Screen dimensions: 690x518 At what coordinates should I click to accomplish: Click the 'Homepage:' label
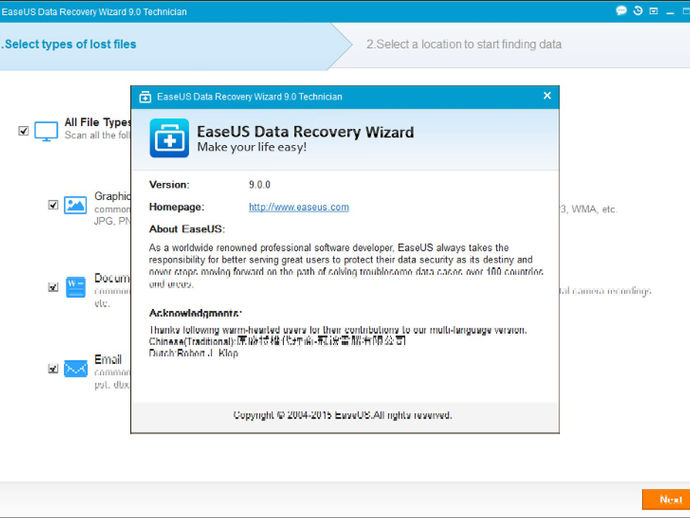click(x=176, y=207)
